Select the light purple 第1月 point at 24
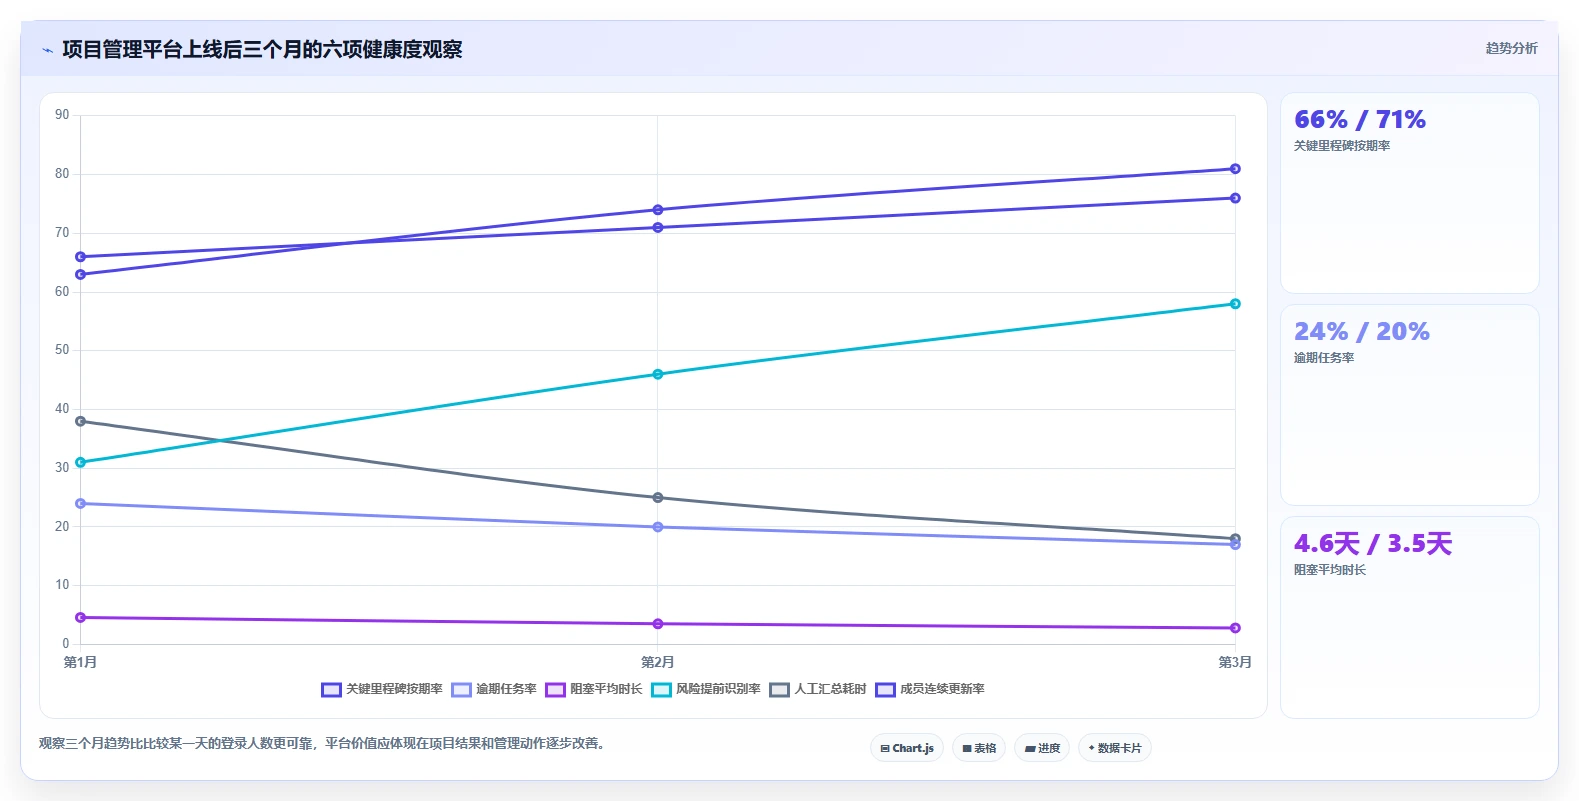The height and width of the screenshot is (801, 1579). click(81, 504)
